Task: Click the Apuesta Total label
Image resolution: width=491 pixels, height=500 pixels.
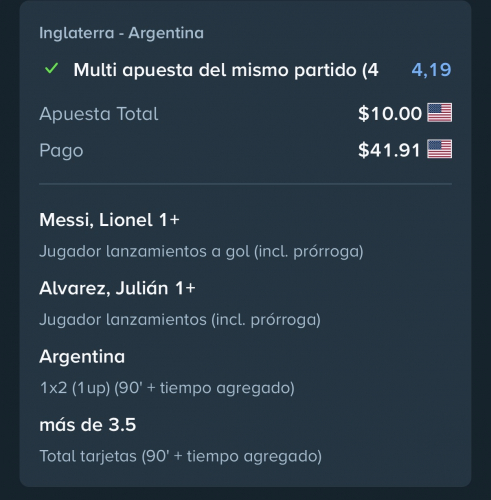Action: tap(99, 114)
